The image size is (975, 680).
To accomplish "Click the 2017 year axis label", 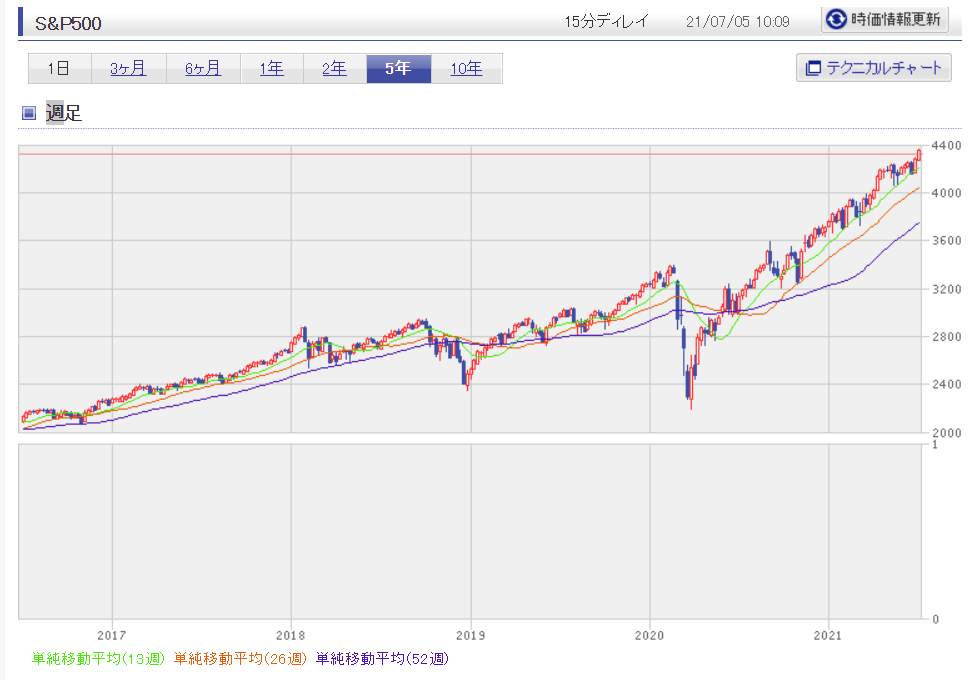I will click(112, 635).
